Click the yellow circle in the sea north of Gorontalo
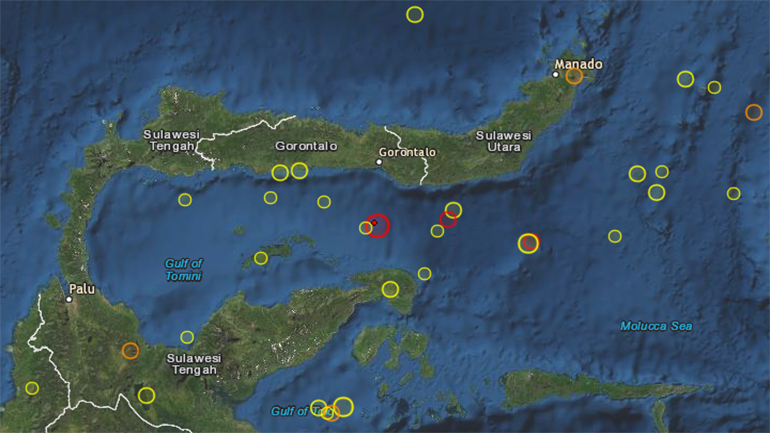Screen dimensions: 770x433 (x=415, y=15)
